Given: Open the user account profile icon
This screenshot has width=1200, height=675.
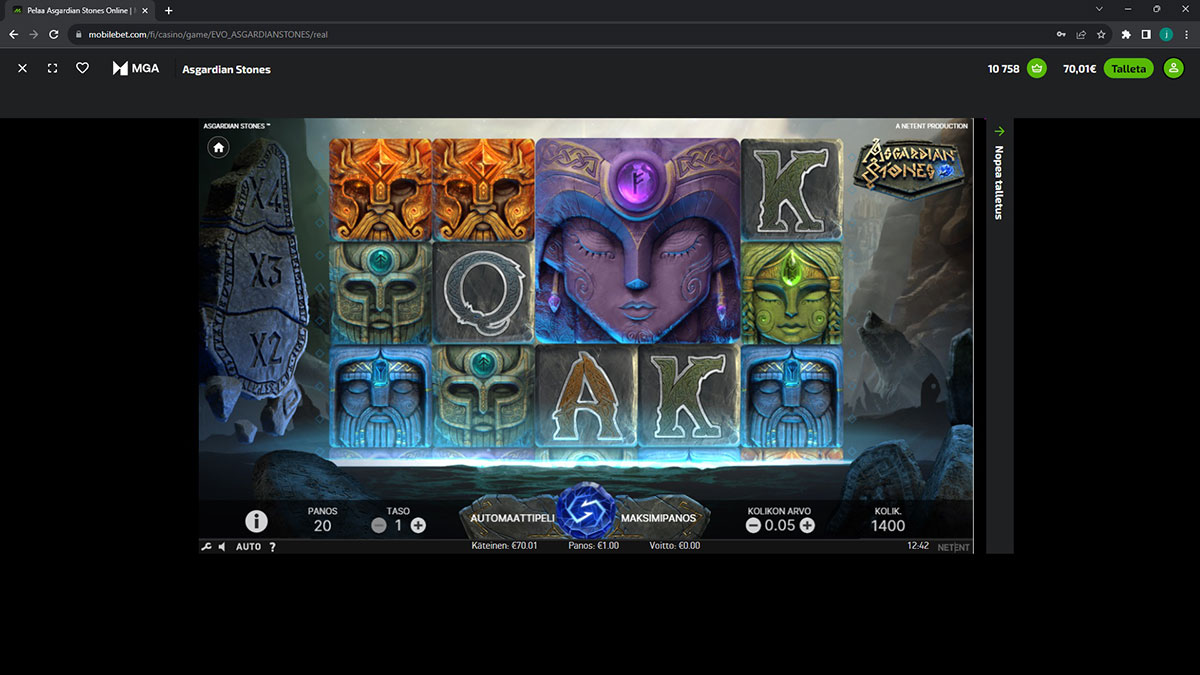Looking at the screenshot, I should pos(1174,69).
